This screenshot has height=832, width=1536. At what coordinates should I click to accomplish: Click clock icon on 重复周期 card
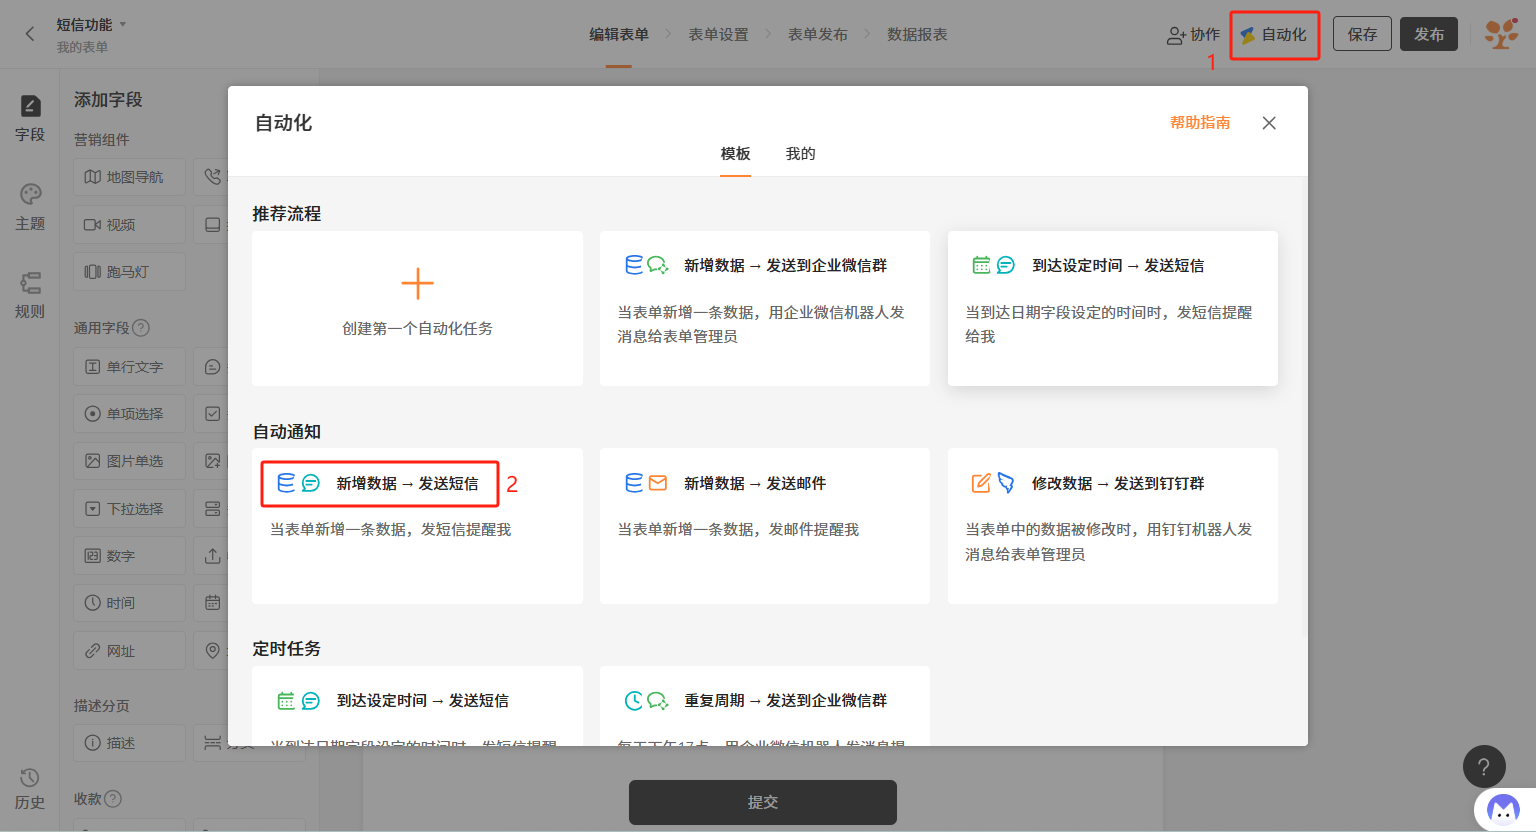pyautogui.click(x=634, y=701)
